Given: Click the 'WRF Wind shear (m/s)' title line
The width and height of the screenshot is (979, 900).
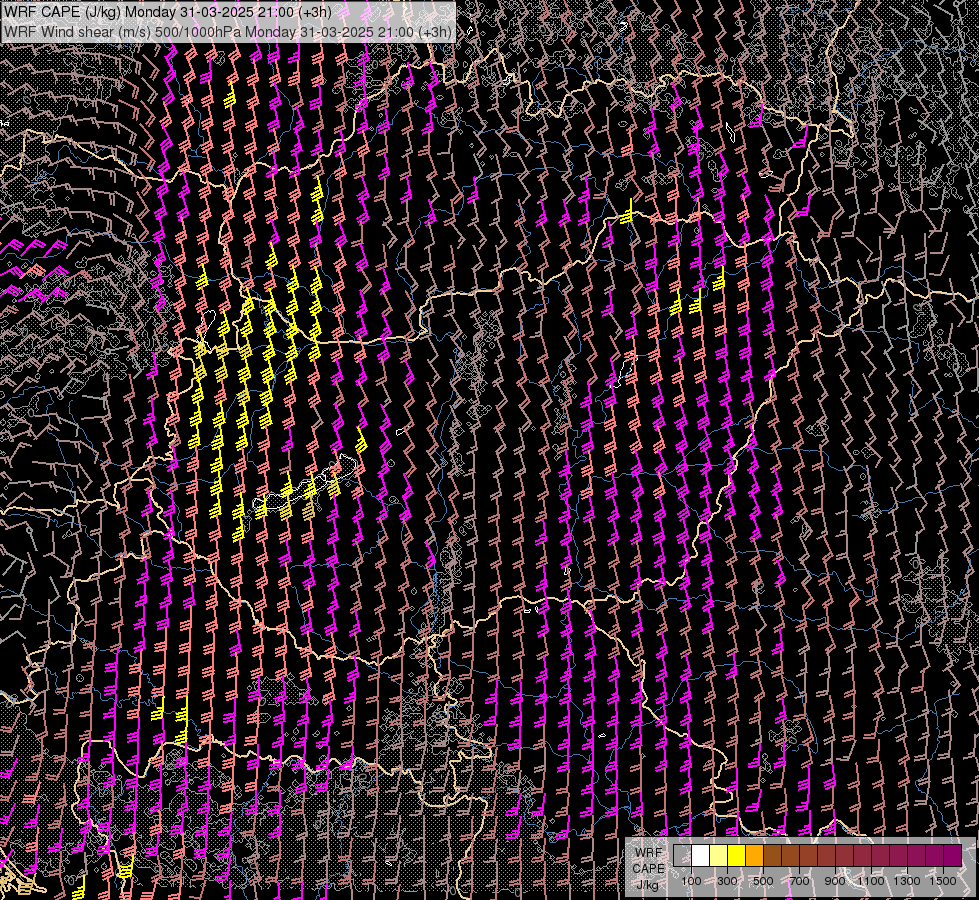Looking at the screenshot, I should point(228,31).
